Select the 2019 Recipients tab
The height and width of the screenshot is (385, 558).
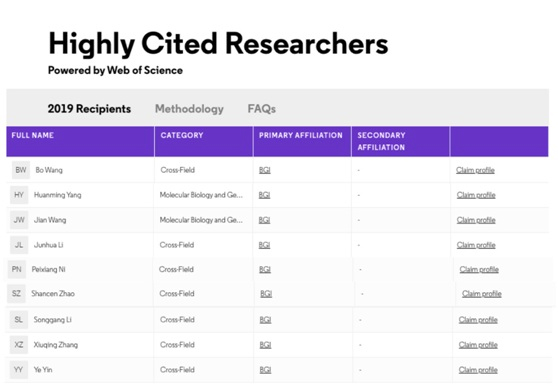(x=89, y=109)
